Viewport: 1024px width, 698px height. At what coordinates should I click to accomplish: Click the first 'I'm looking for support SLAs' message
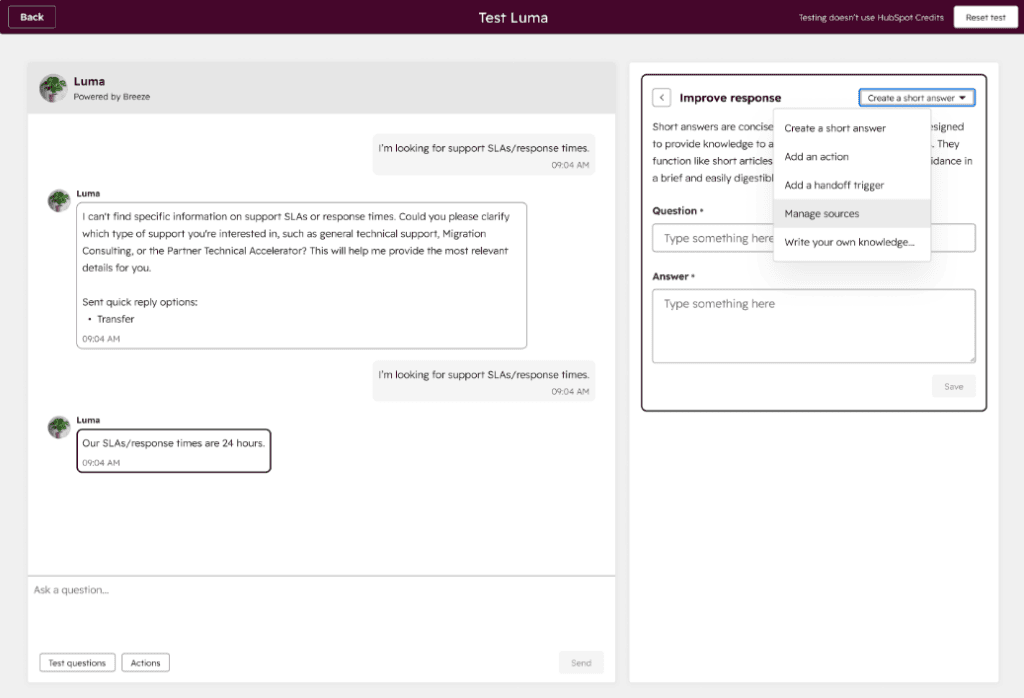(484, 155)
